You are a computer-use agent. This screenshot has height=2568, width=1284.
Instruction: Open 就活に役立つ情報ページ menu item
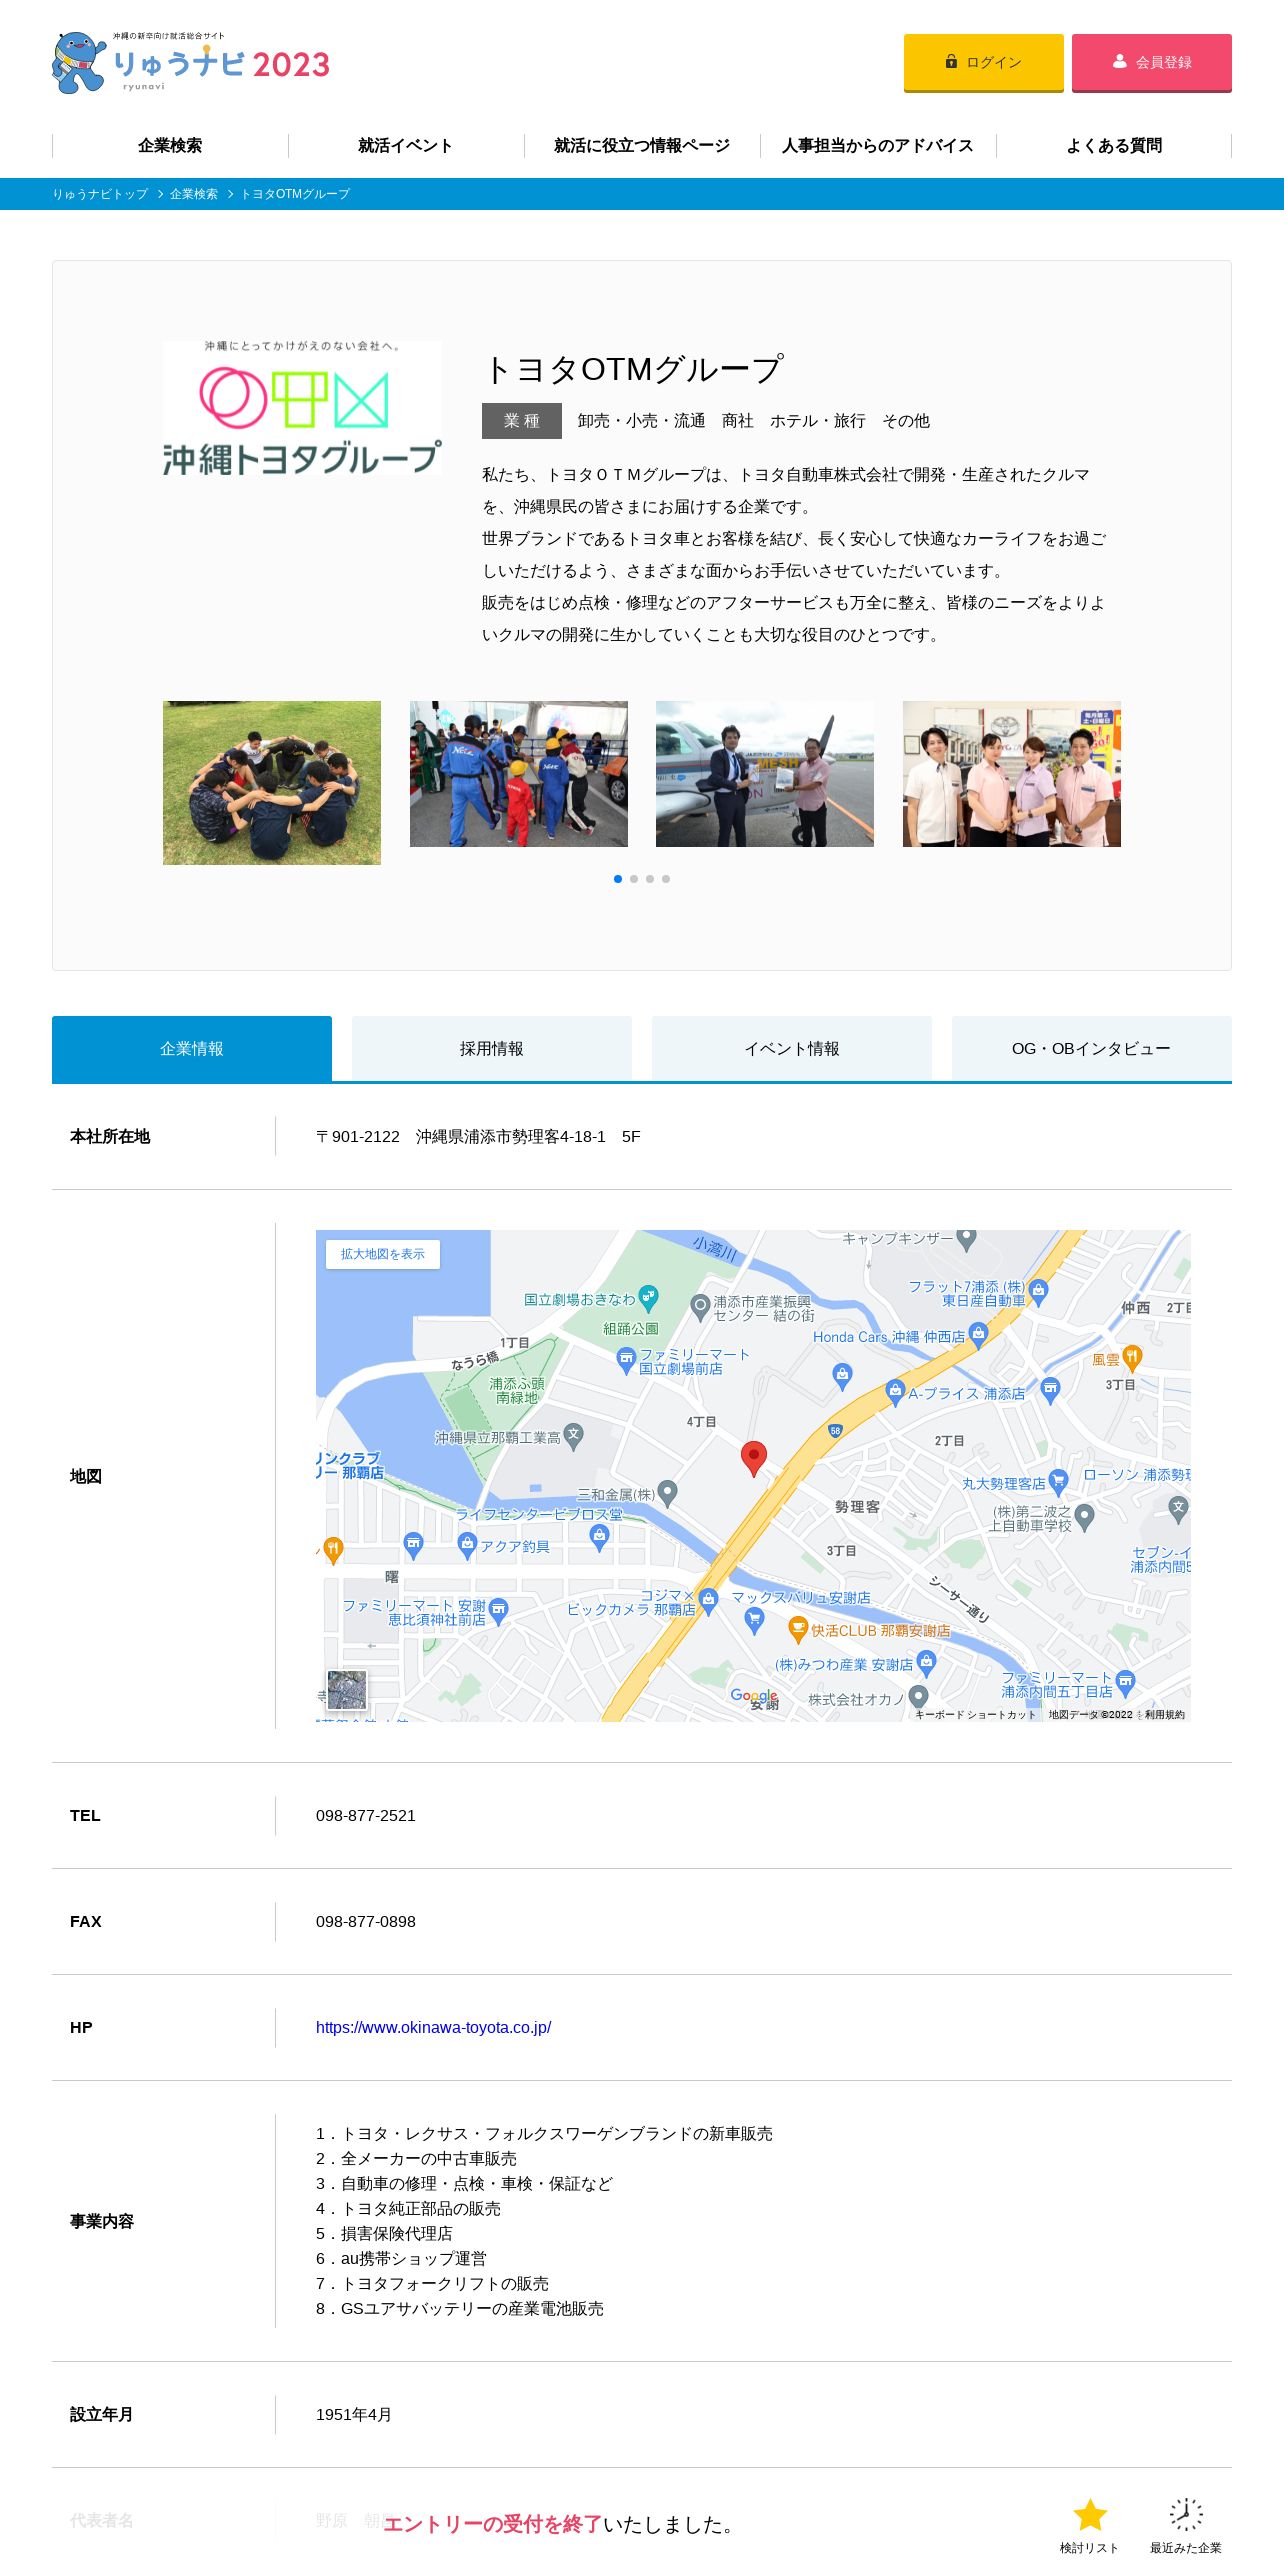point(642,146)
